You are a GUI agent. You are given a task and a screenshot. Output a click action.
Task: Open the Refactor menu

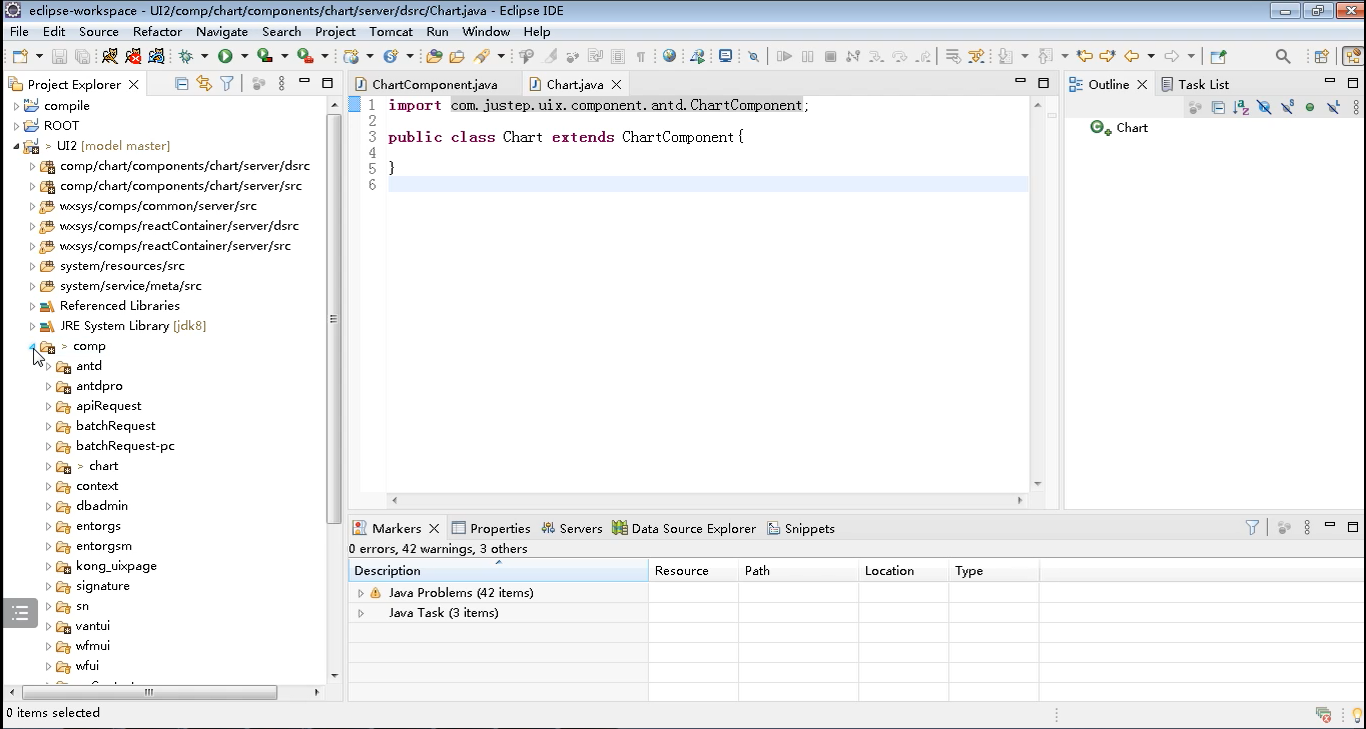tap(157, 31)
